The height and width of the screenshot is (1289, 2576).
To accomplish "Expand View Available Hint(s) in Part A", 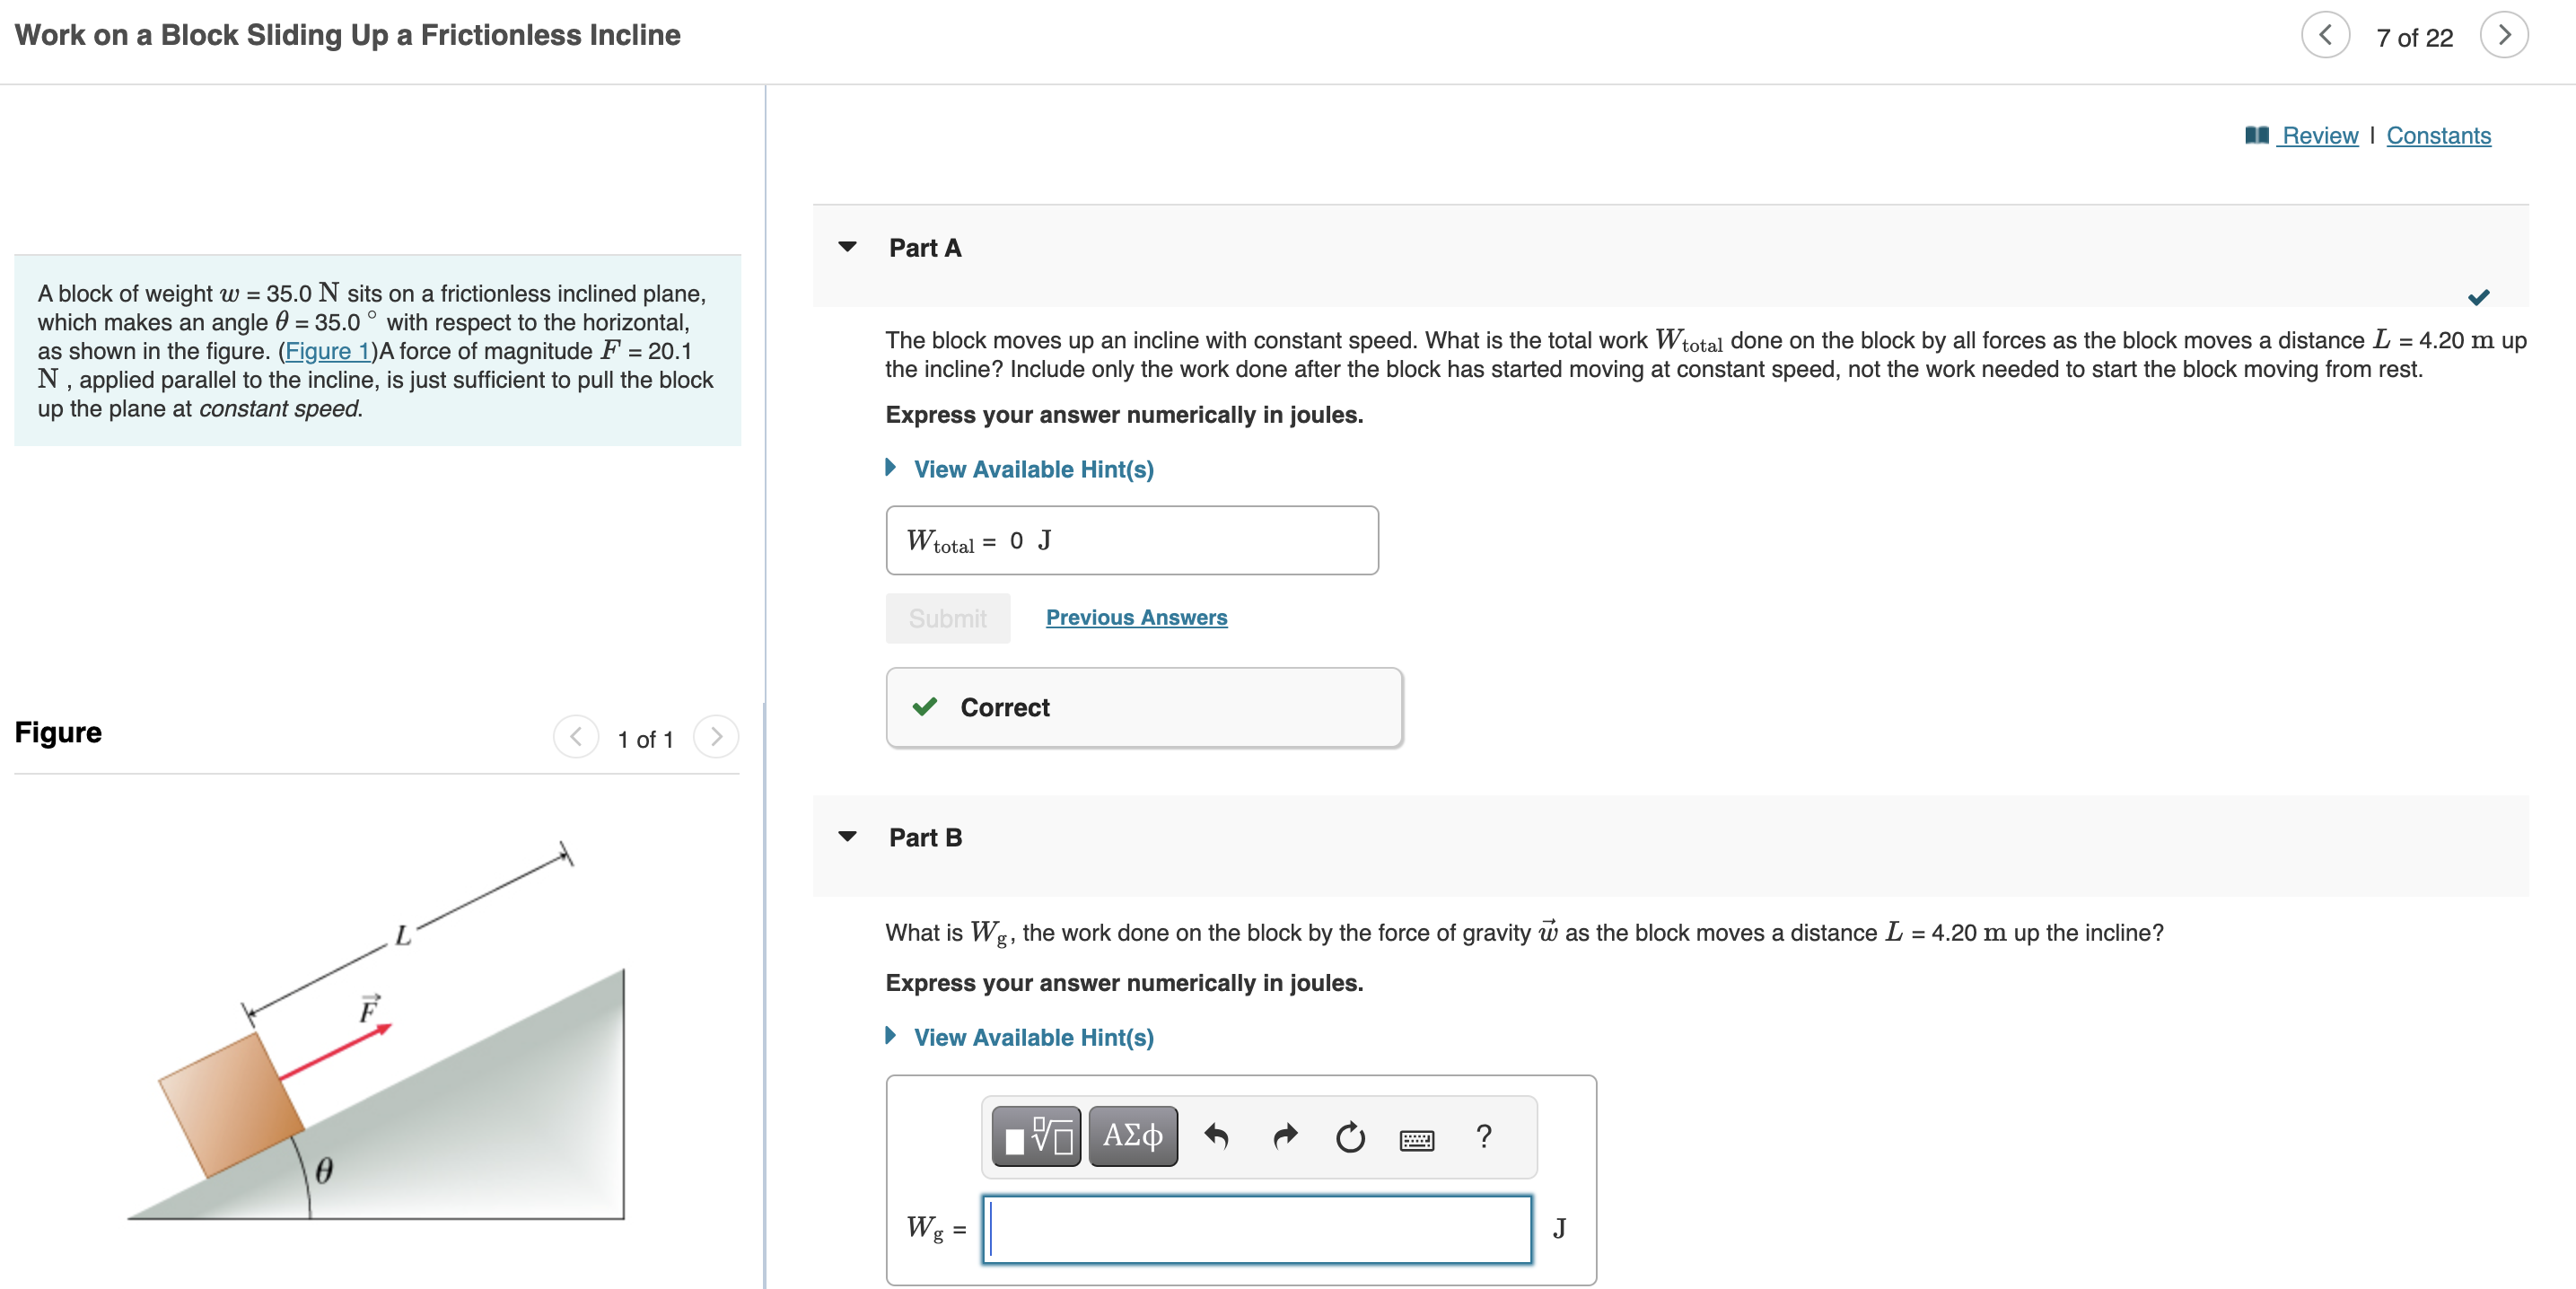I will [1032, 469].
